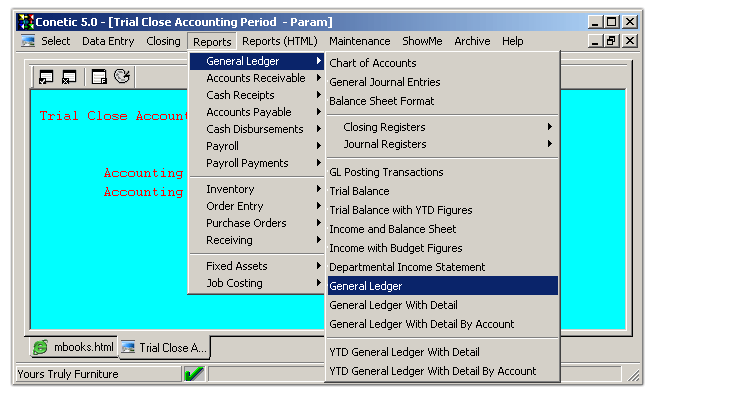The width and height of the screenshot is (729, 409).
Task: Click the first toolbar icon with checkmark
Action: point(46,76)
